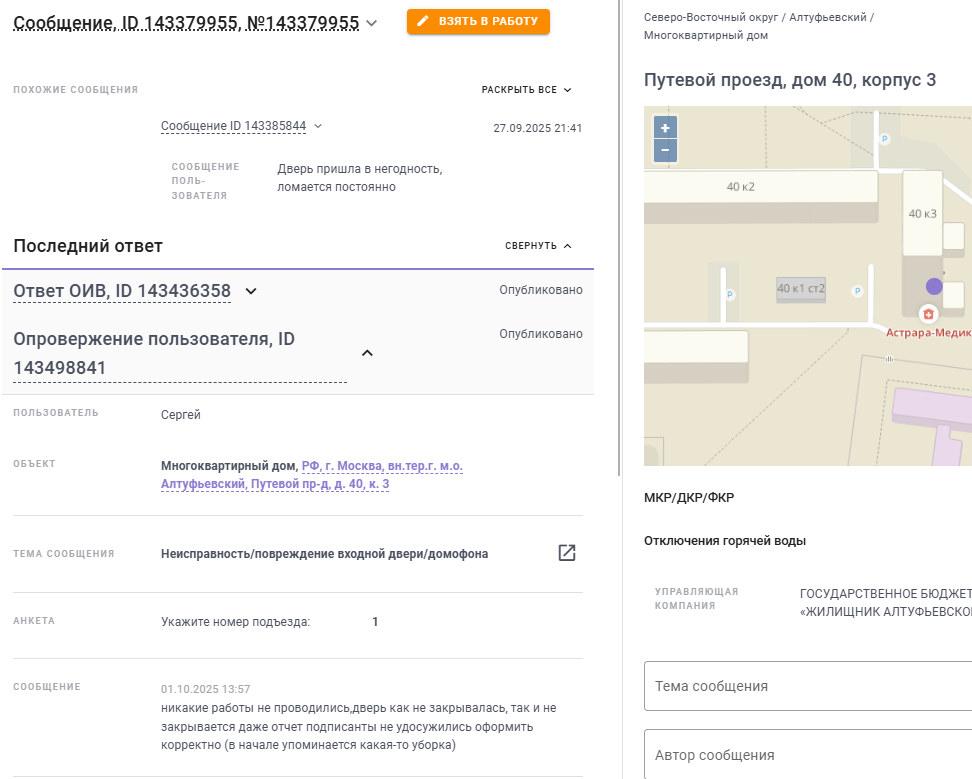This screenshot has height=779, width=972.
Task: Click the parking icon above building 40 к2
Action: 883,139
